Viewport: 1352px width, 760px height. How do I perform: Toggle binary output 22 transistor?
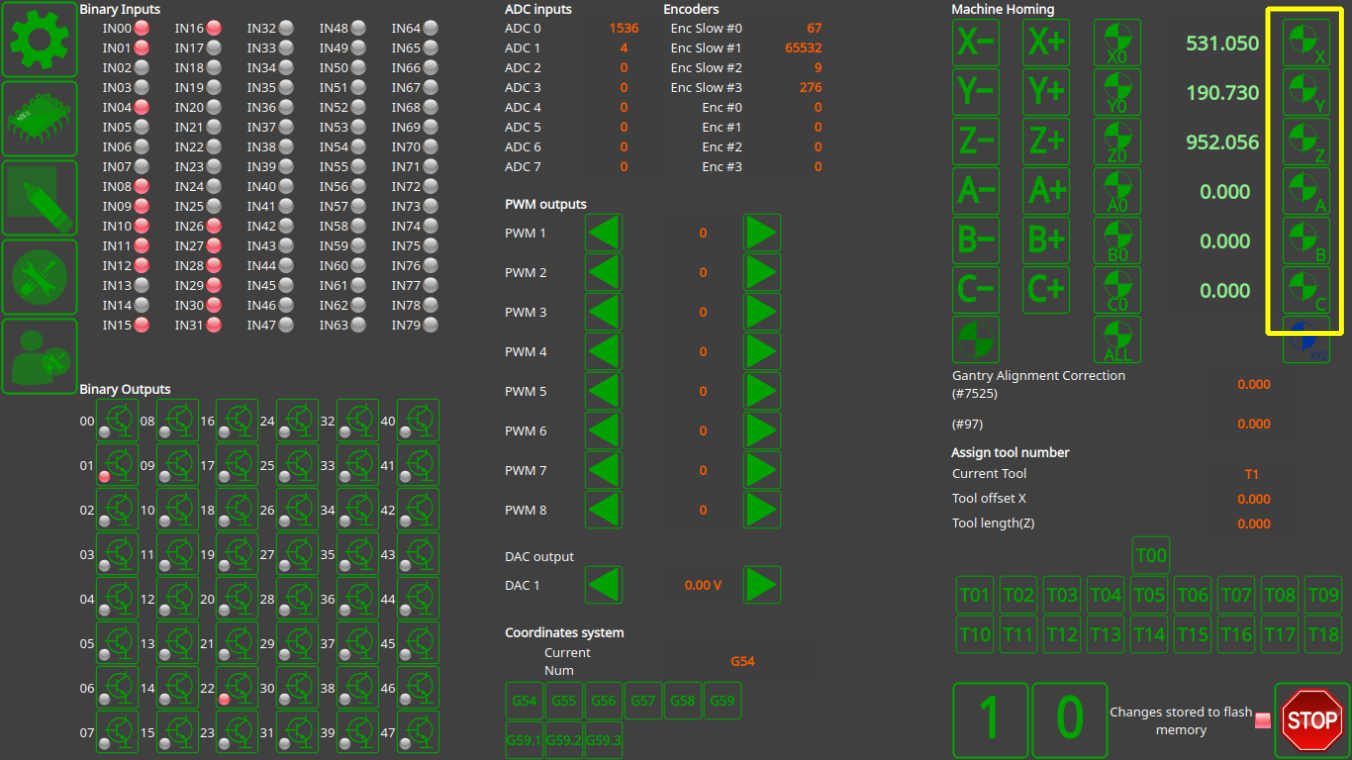pos(237,688)
